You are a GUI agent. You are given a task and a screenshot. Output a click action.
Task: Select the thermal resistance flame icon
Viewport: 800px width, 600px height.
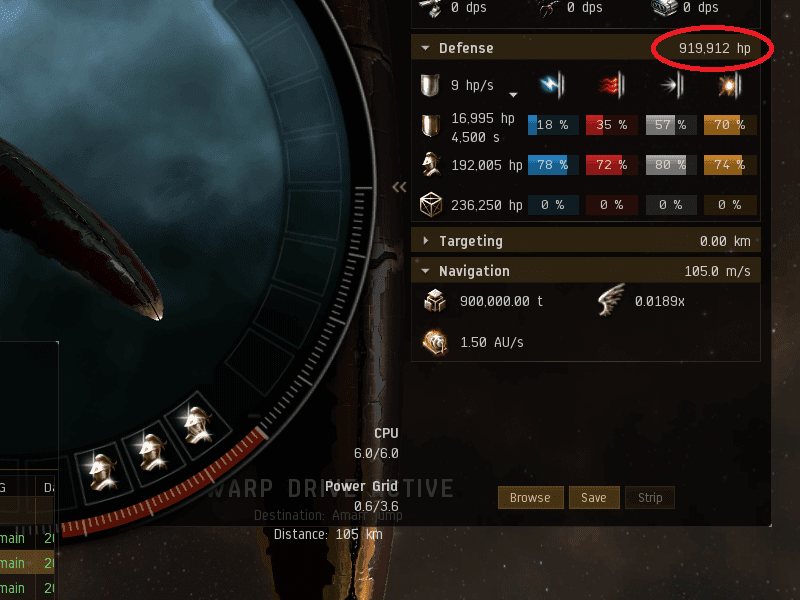611,85
